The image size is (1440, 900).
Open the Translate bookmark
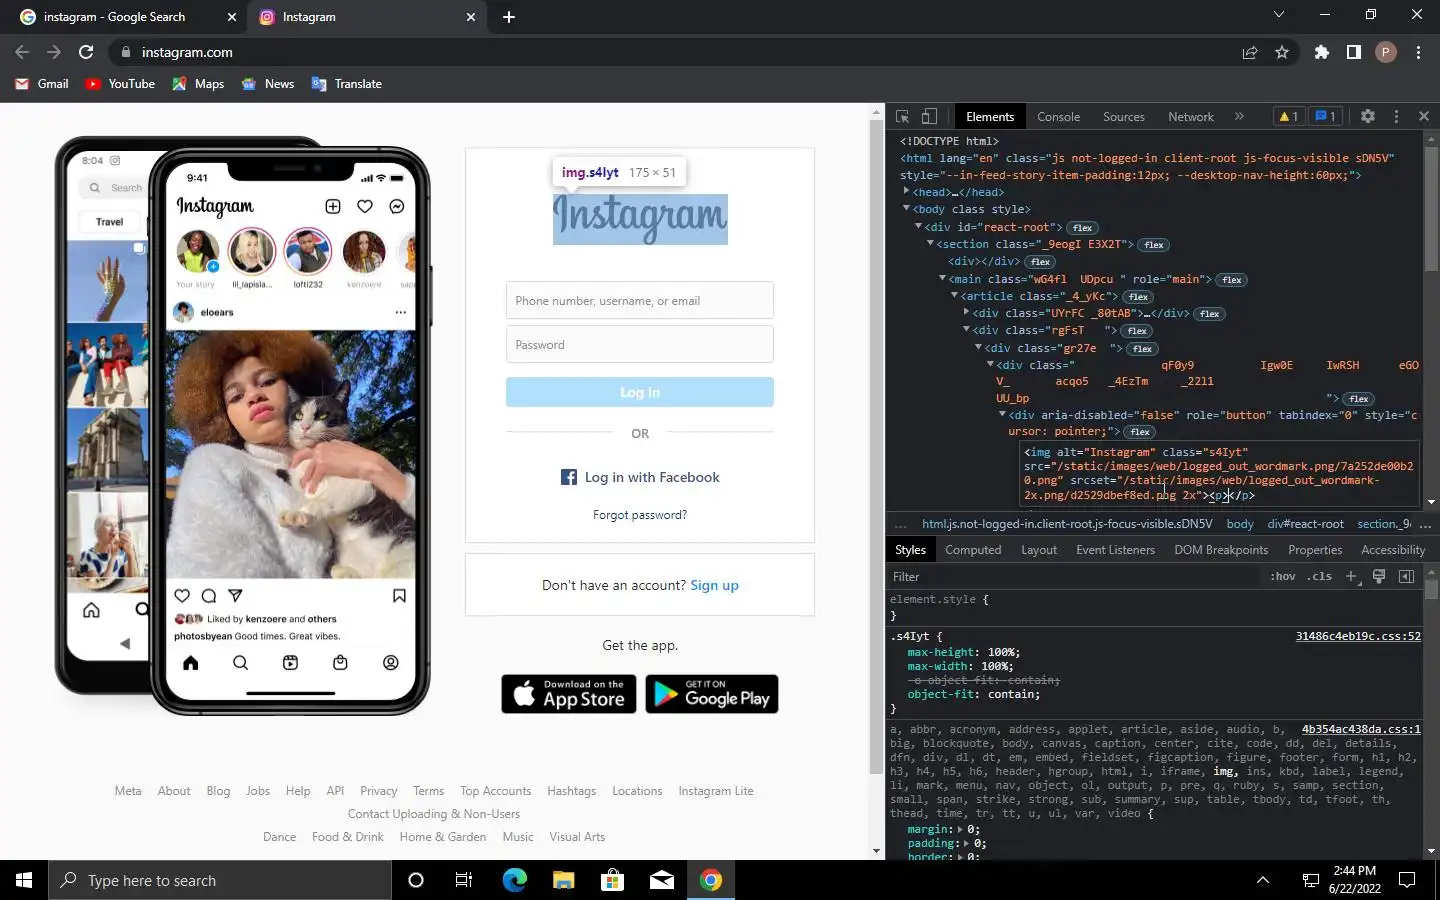(347, 84)
